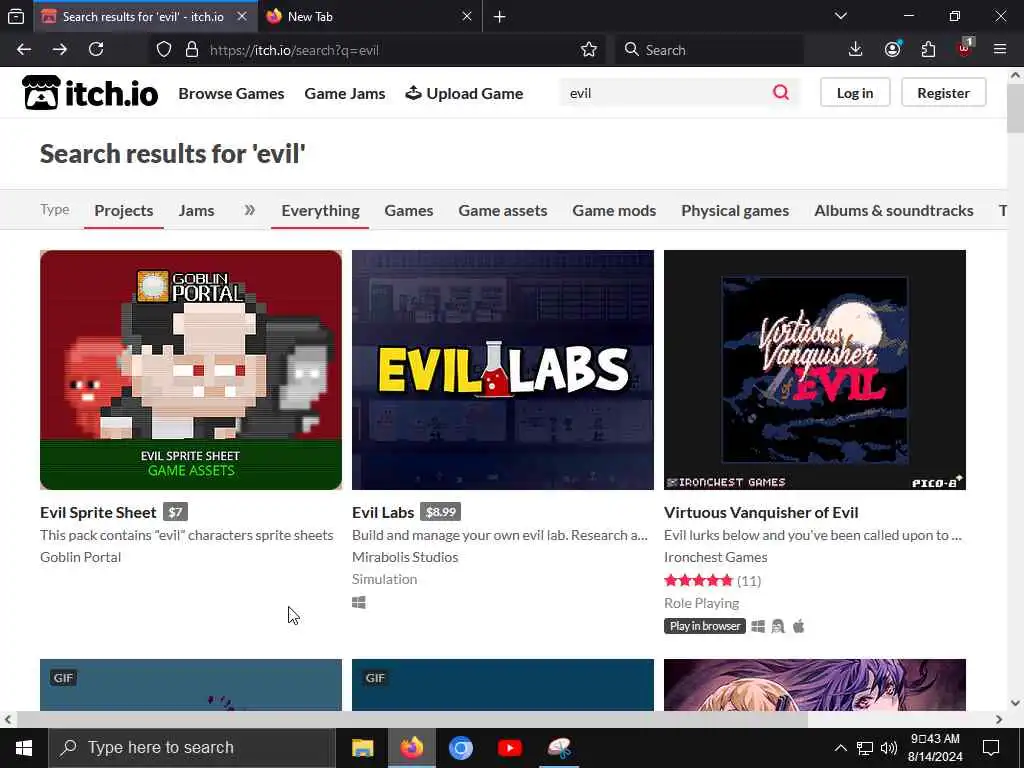Screen dimensions: 1024x768
Task: Open the notifications center icon
Action: point(991,748)
